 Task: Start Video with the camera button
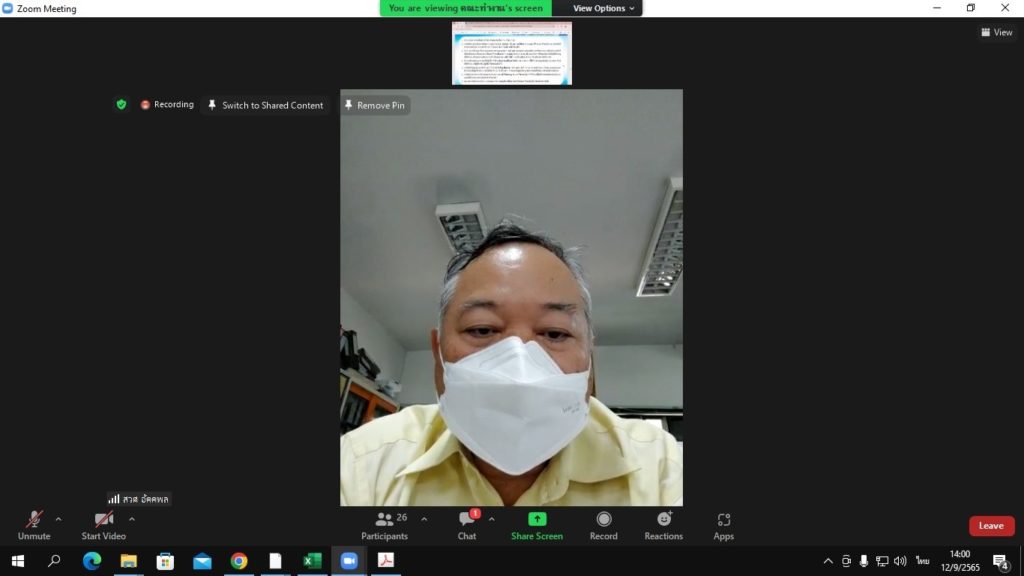pos(103,526)
